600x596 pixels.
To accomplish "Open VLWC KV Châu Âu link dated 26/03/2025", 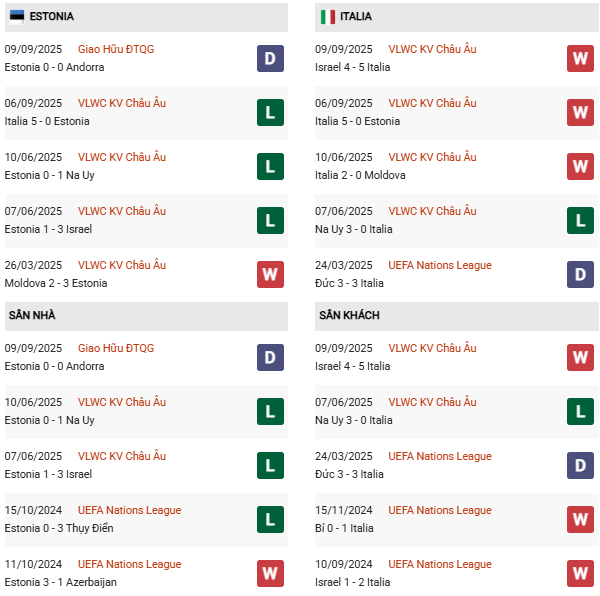I will (122, 265).
